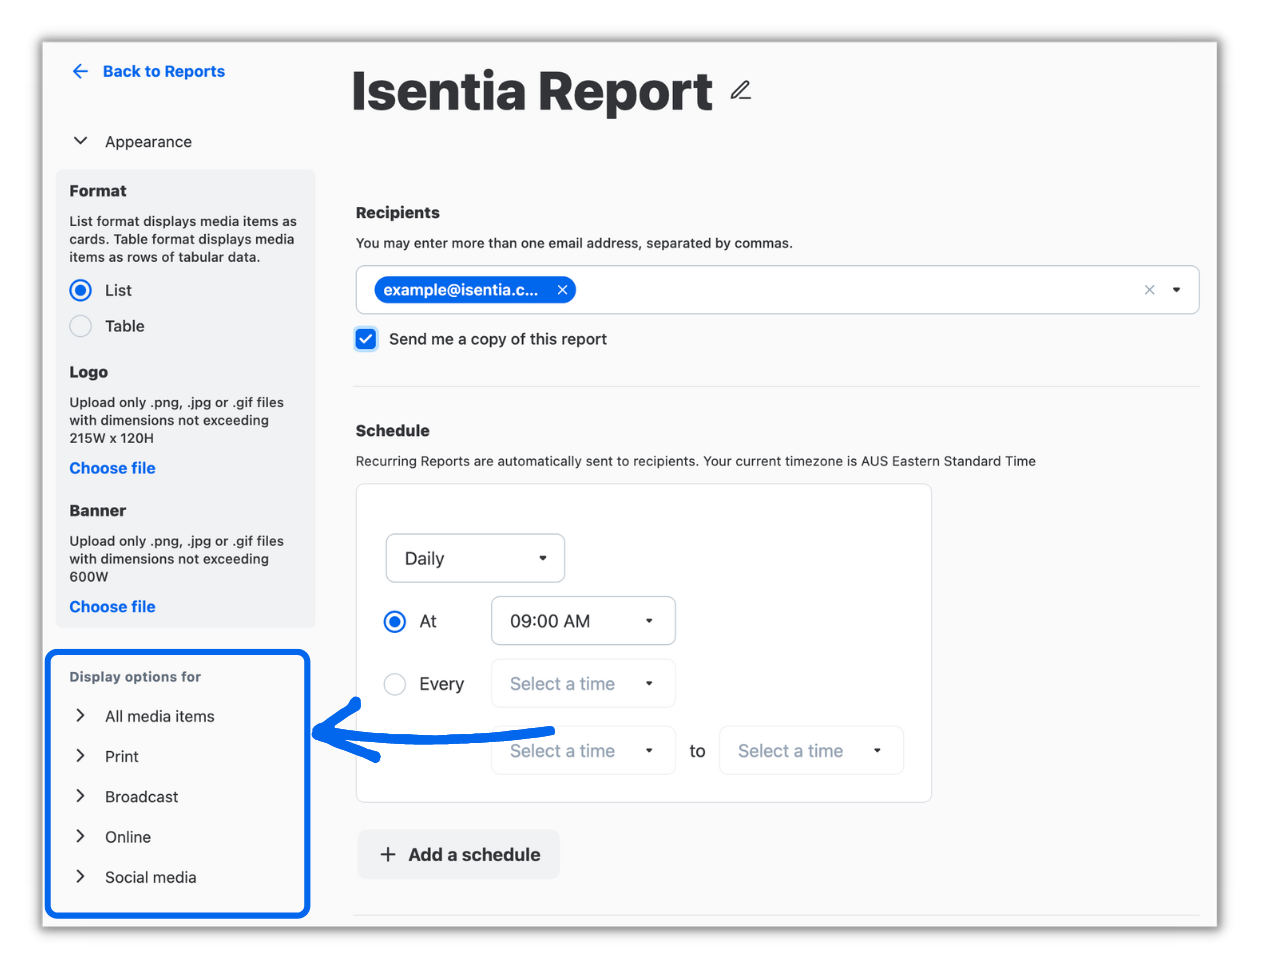The width and height of the screenshot is (1268, 967).
Task: Toggle Send me a copy of this report
Action: (366, 339)
